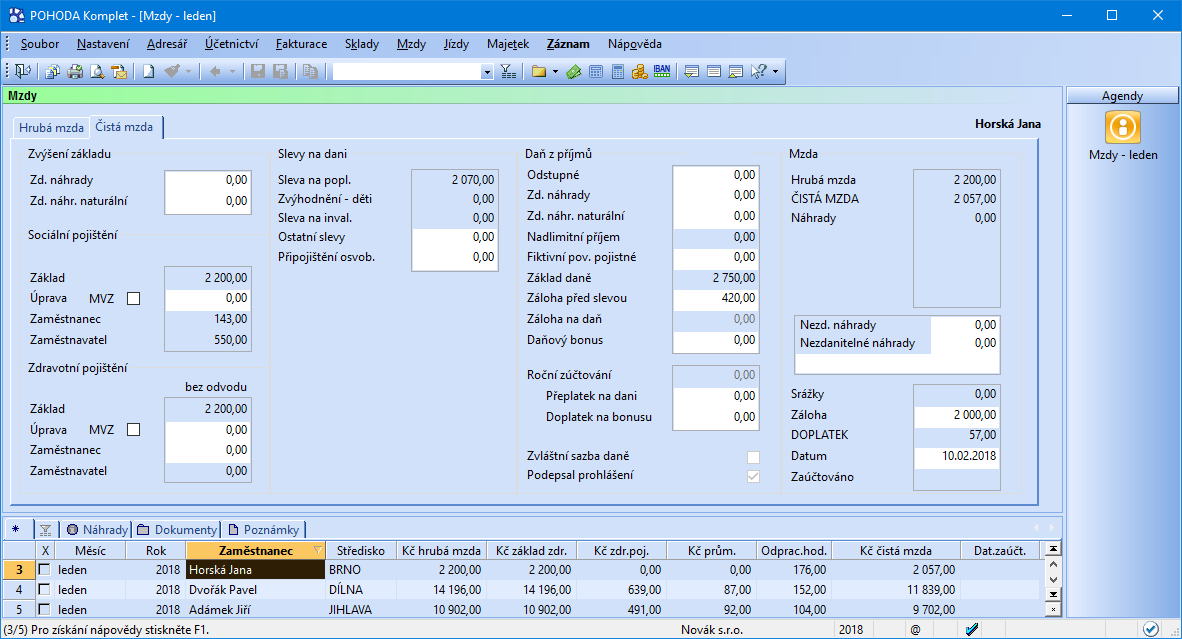1182x639 pixels.
Task: Select the Čistá mzda tab
Action: 124,127
